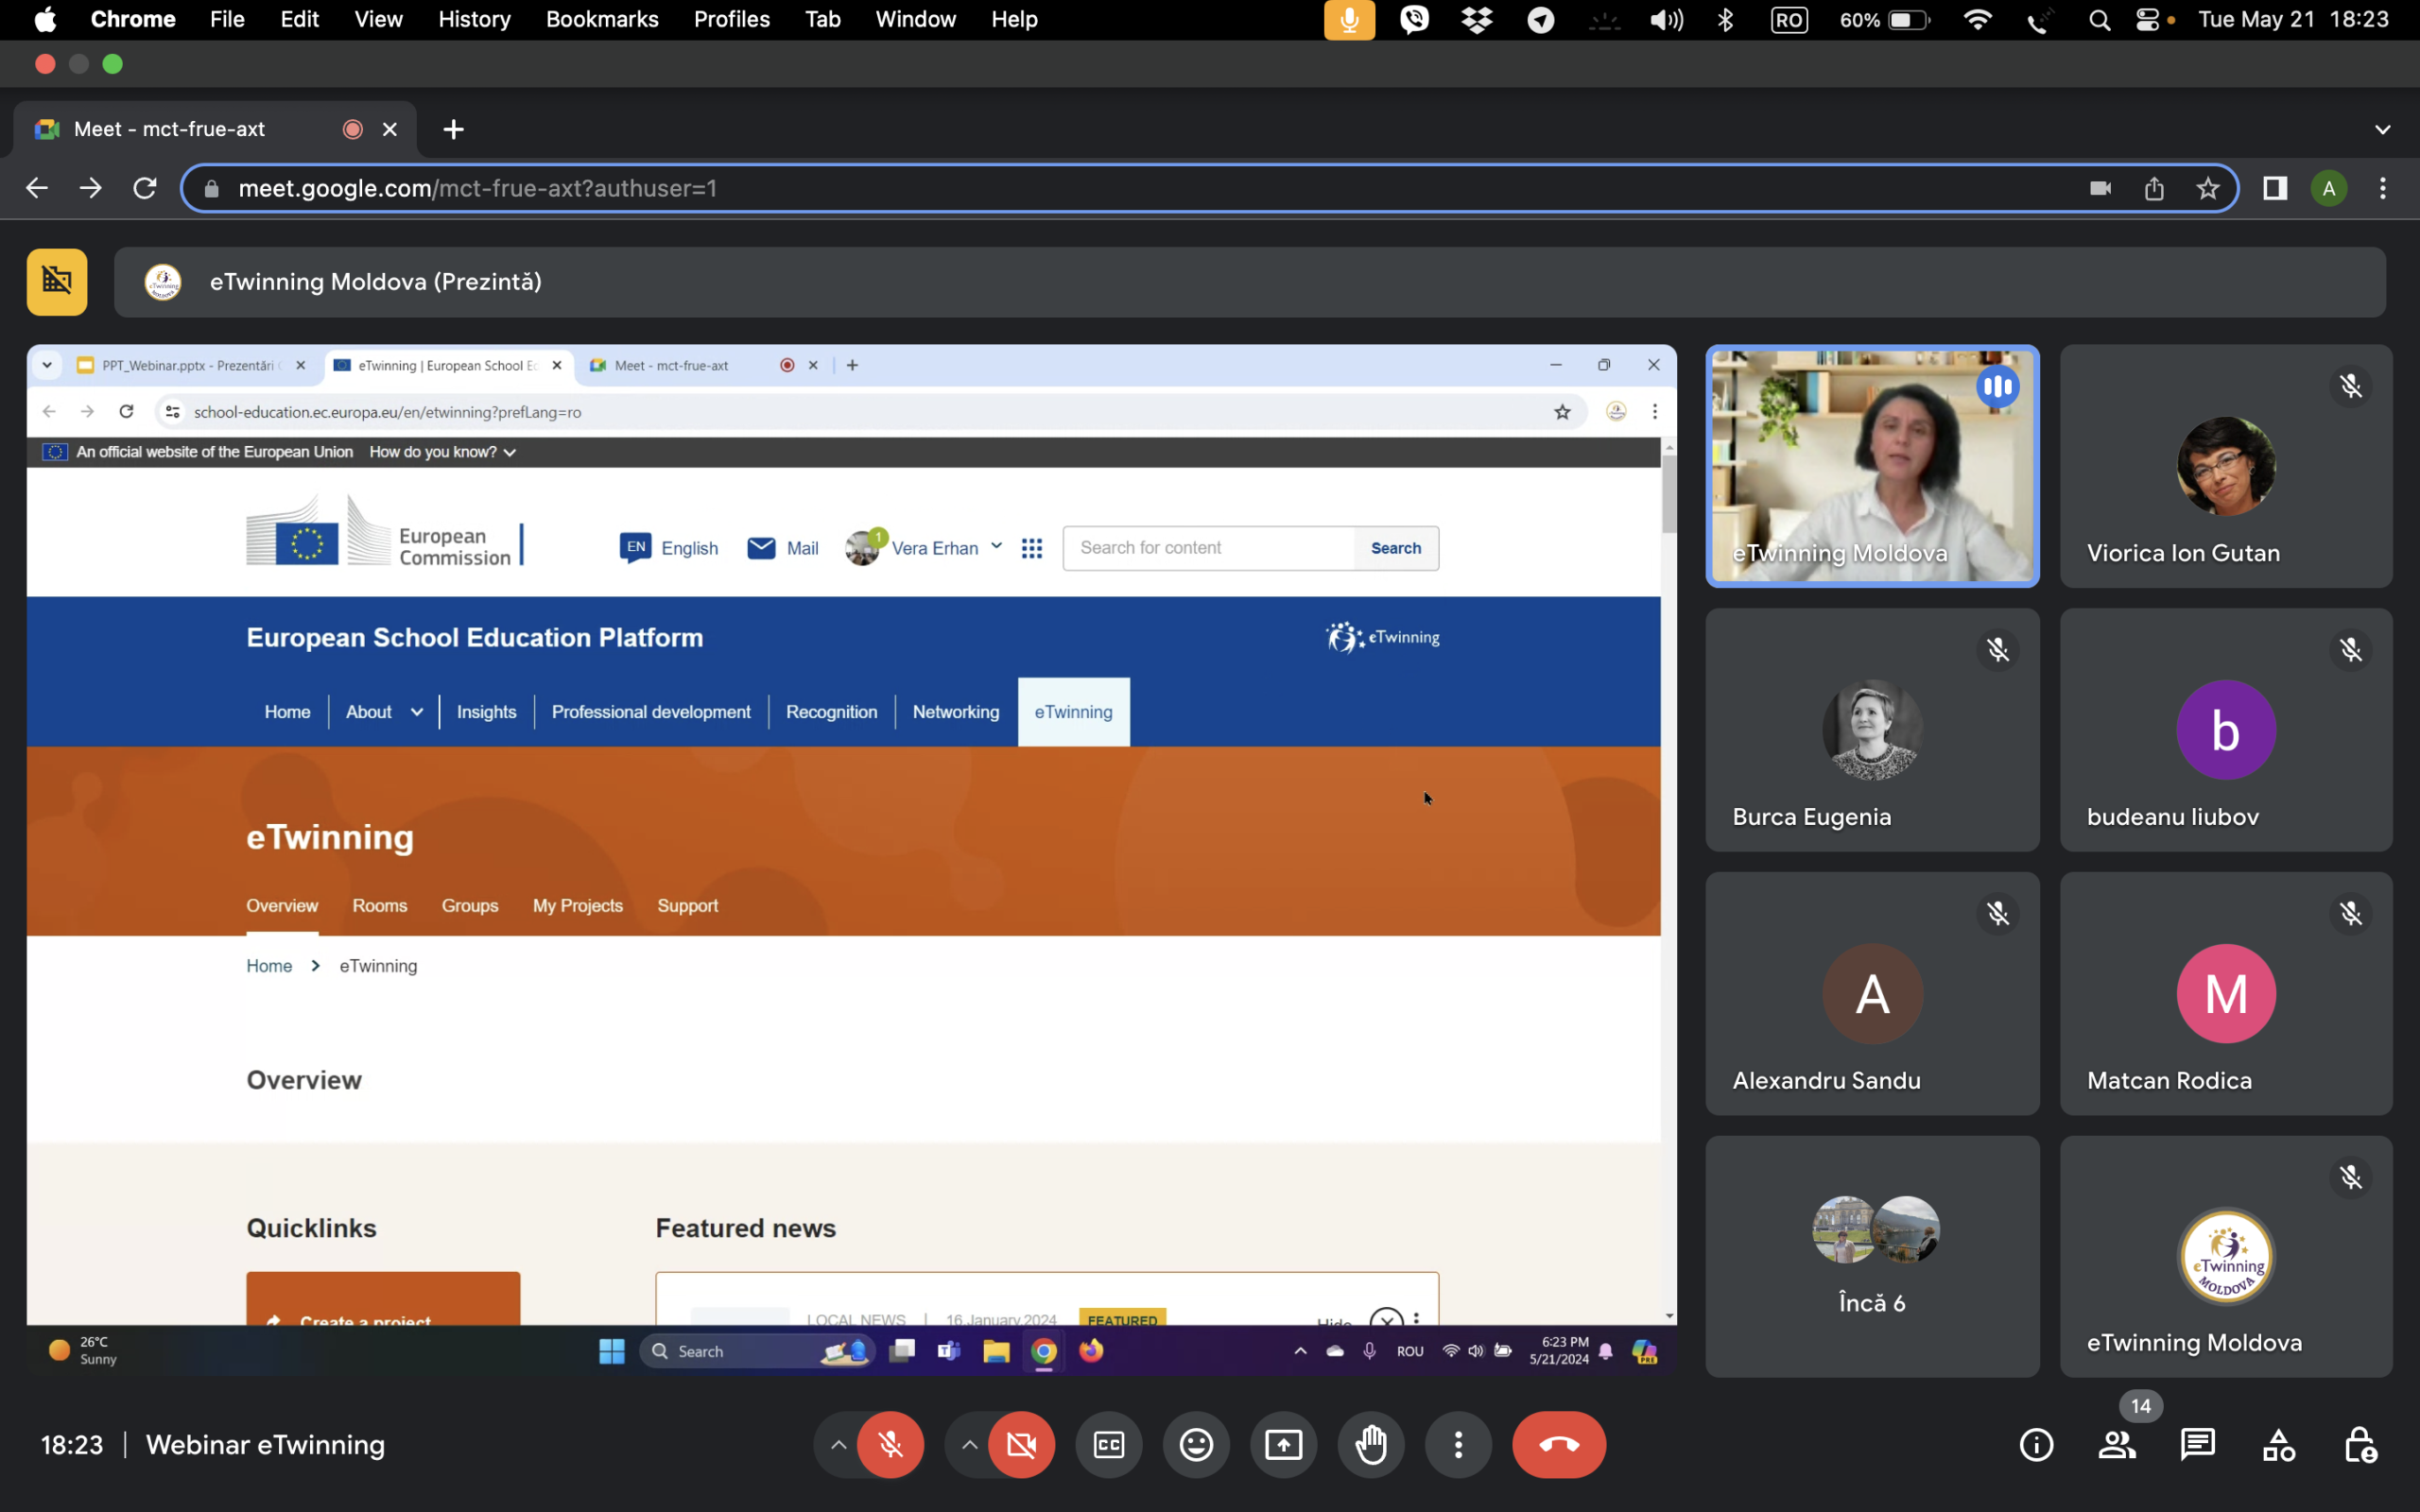Expand audio settings arrow beside microphone

tap(838, 1444)
